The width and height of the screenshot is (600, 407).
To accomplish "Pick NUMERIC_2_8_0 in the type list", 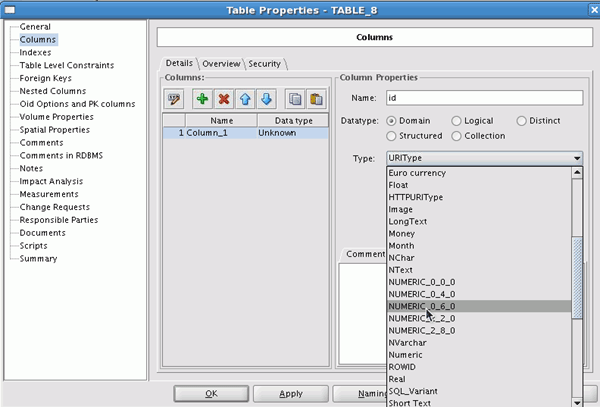I will 479,330.
